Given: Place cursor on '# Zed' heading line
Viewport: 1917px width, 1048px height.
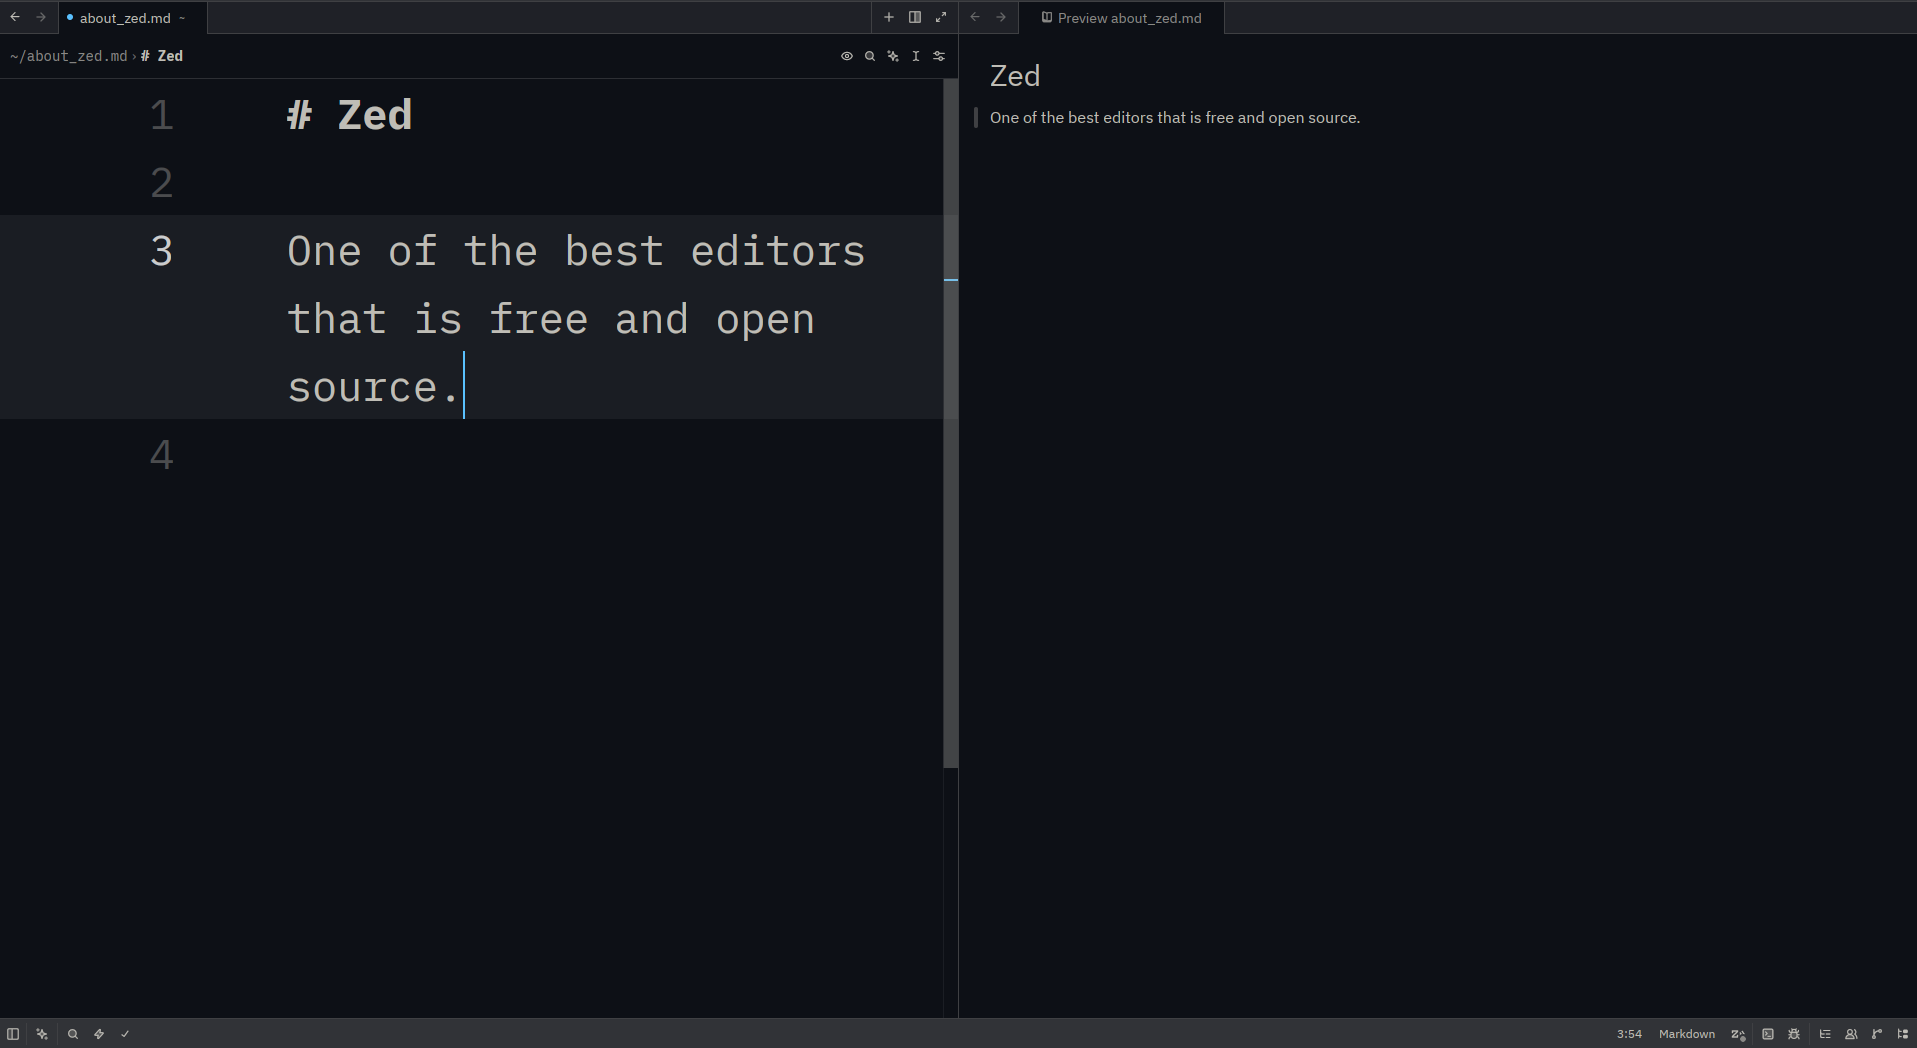Looking at the screenshot, I should click(x=350, y=115).
